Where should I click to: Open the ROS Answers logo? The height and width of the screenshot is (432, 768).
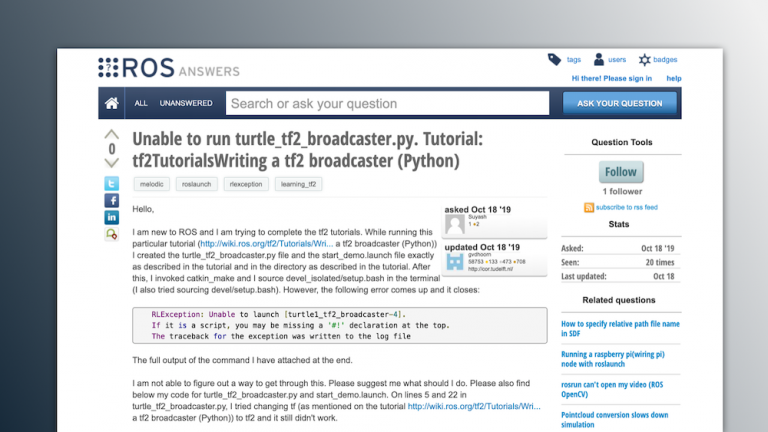[169, 68]
